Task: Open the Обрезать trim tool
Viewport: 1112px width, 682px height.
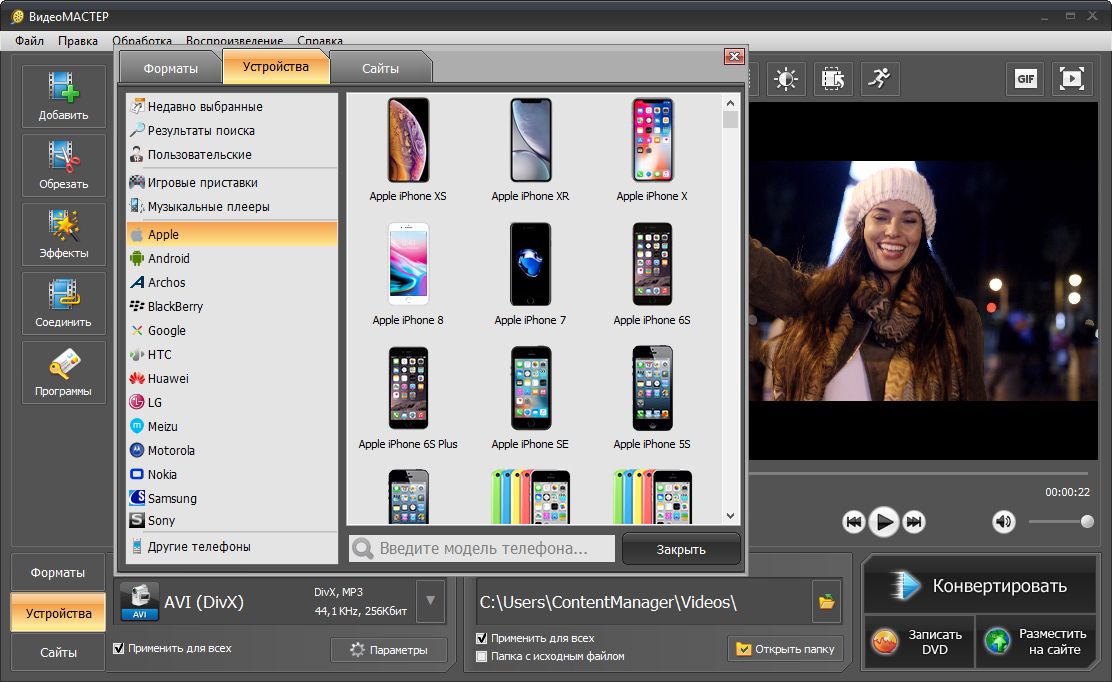Action: pyautogui.click(x=63, y=165)
